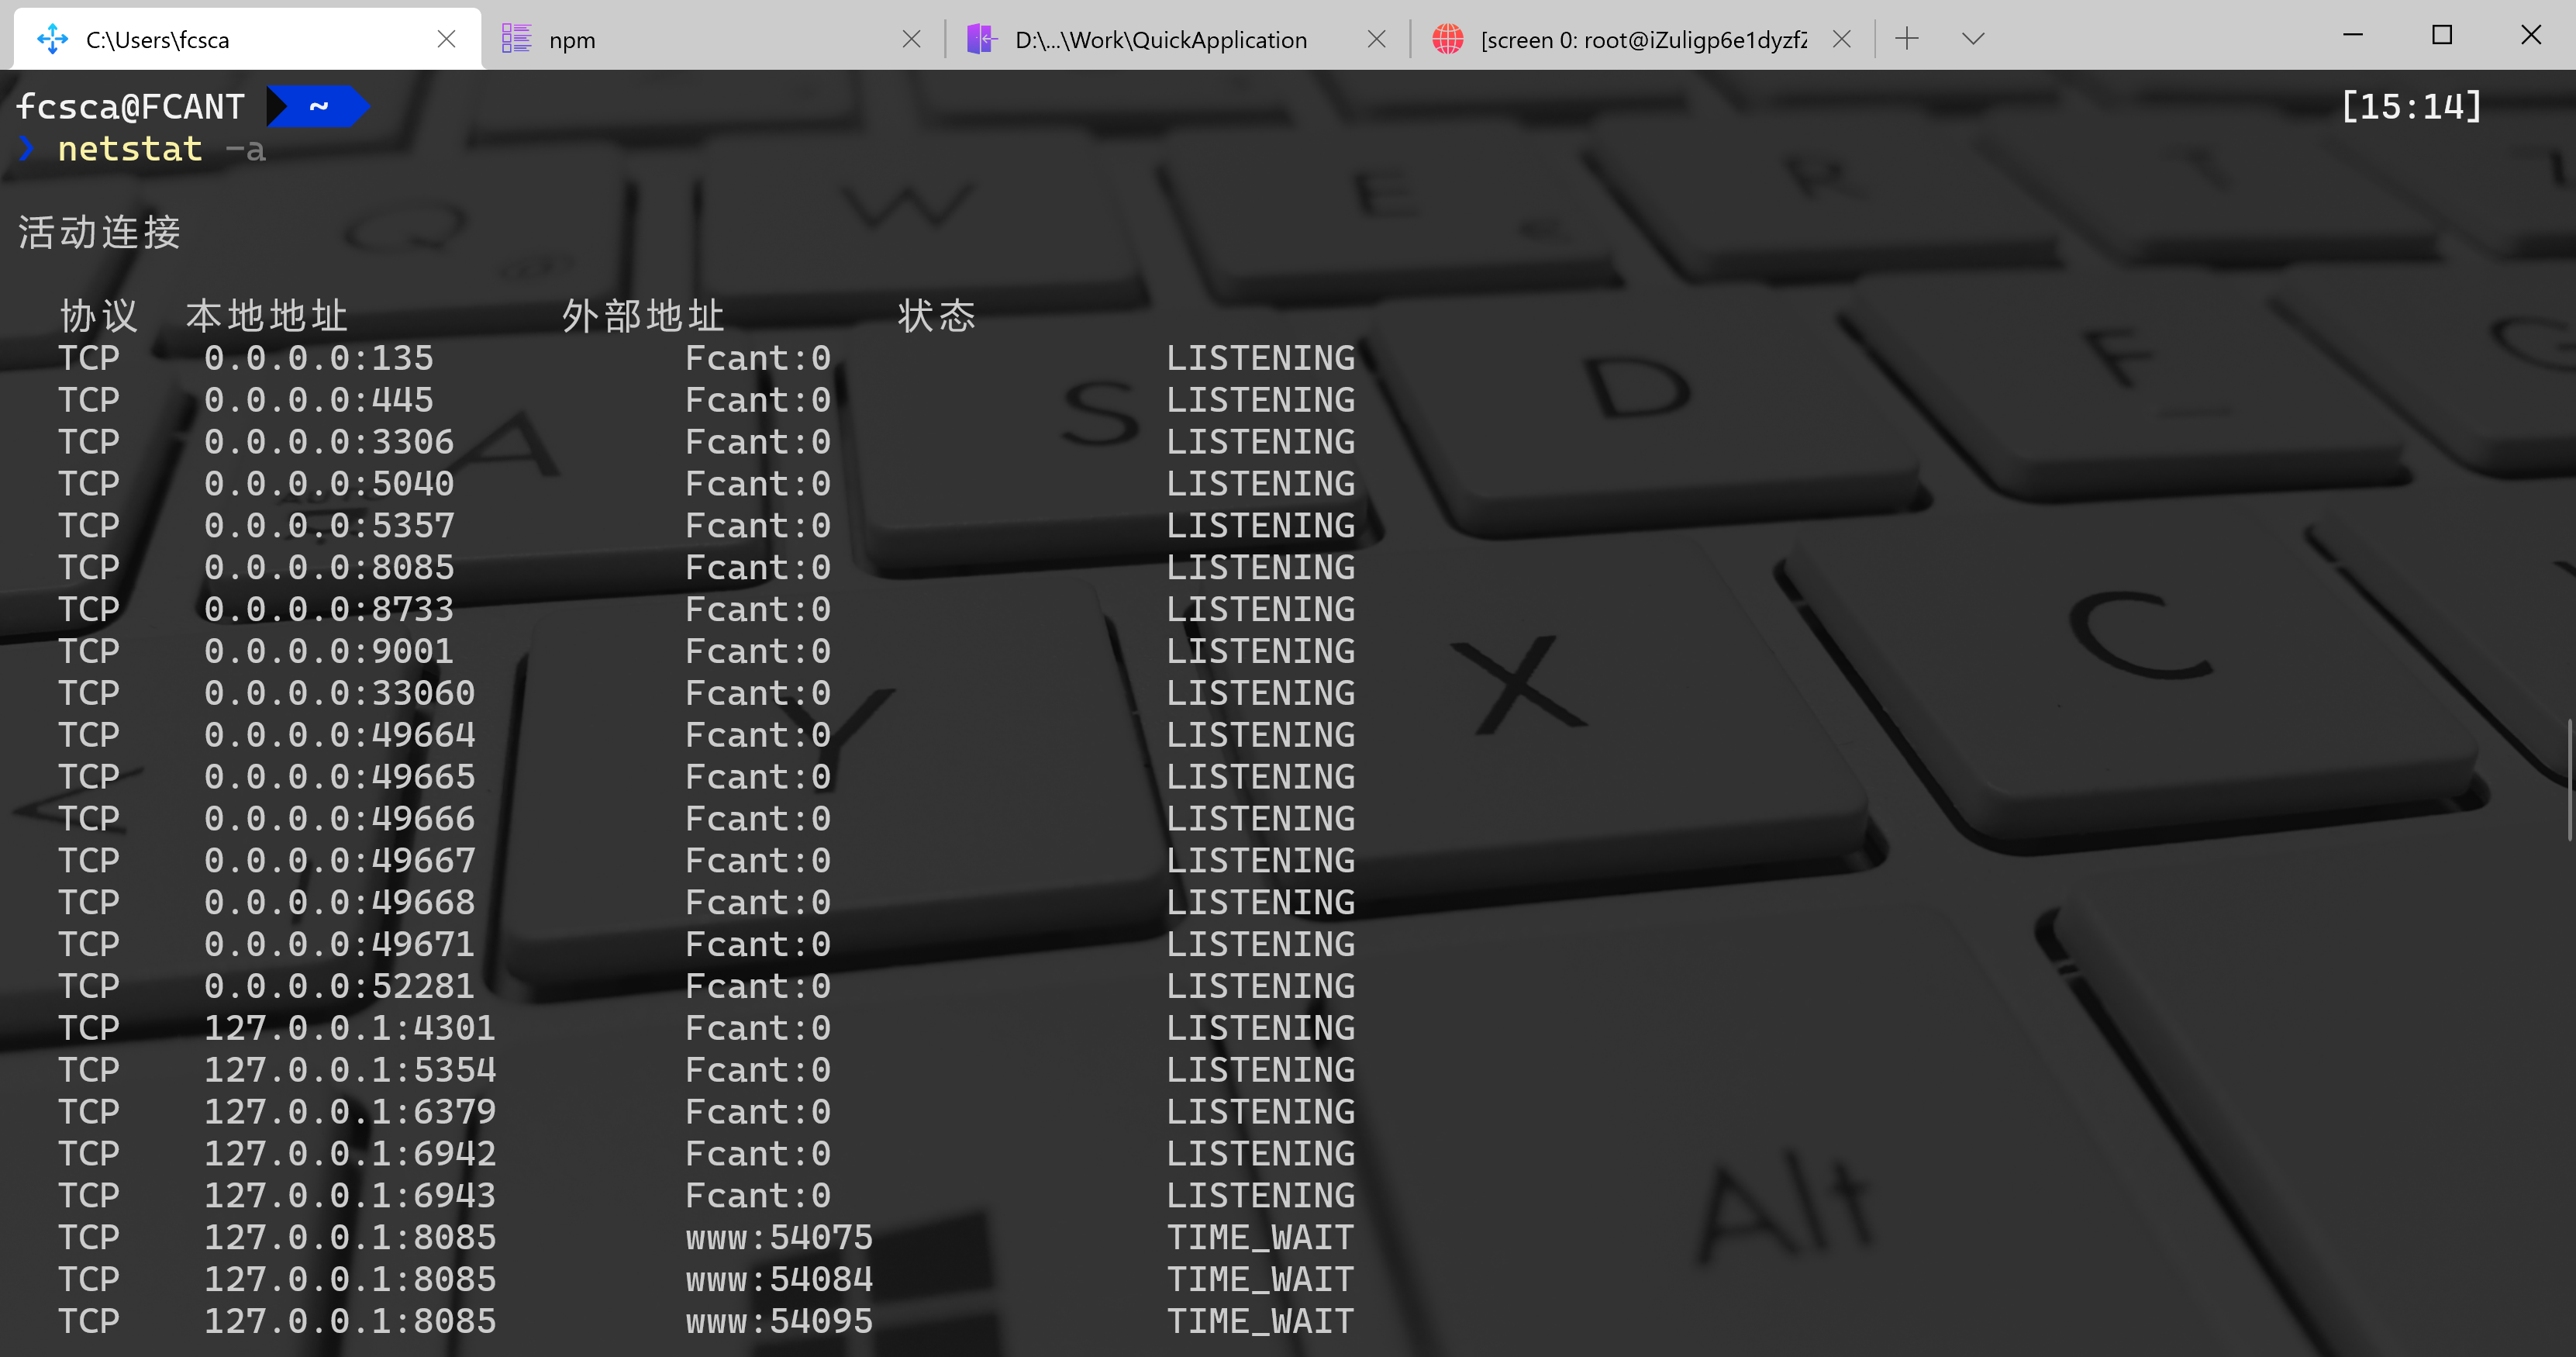Open the new-tab profile dropdown arrow
This screenshot has height=1357, width=2576.
[1972, 39]
